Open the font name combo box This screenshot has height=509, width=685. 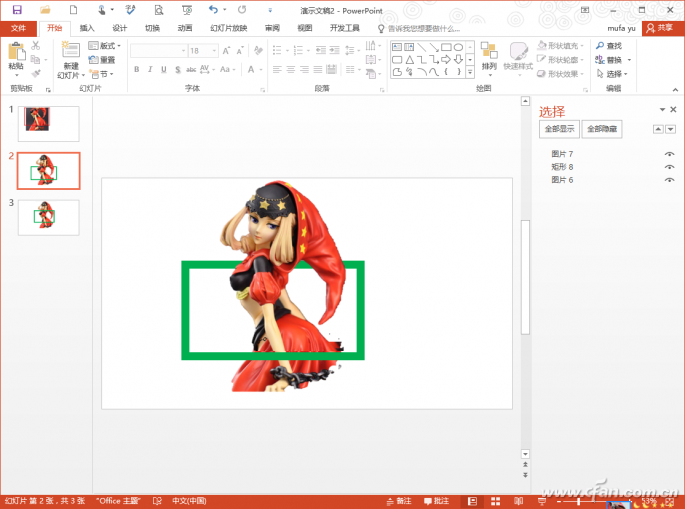(159, 51)
